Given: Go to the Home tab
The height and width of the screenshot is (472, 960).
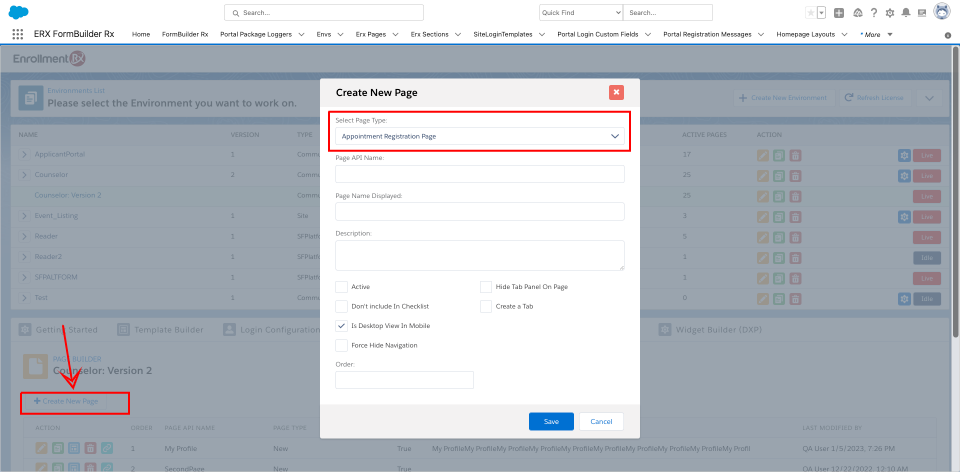Looking at the screenshot, I should click(x=141, y=34).
